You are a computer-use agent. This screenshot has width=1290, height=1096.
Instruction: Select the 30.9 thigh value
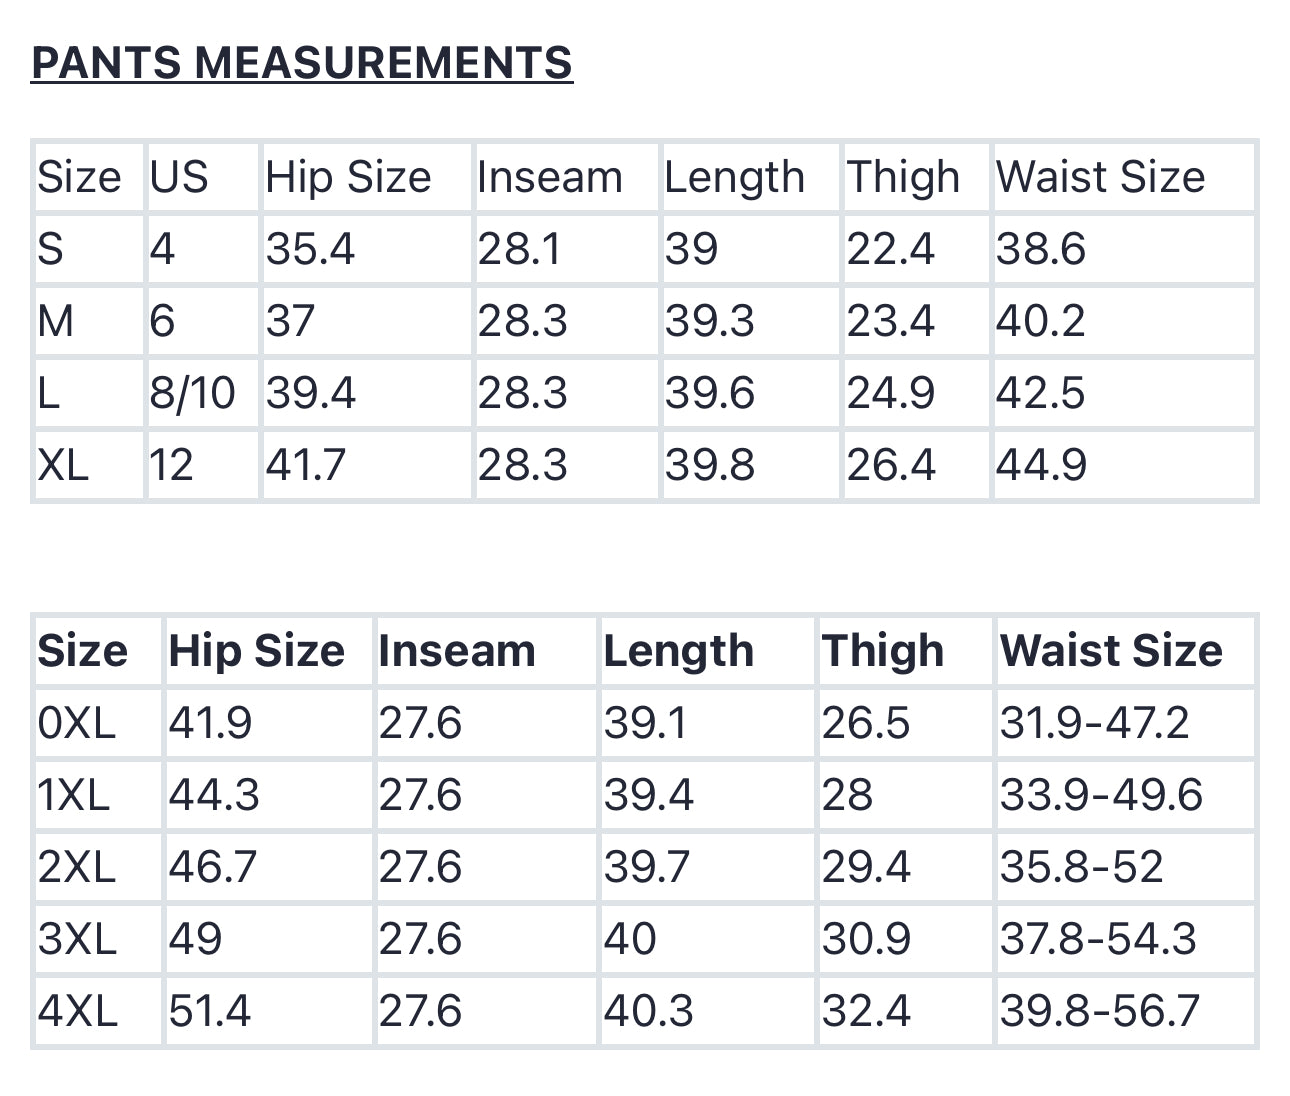click(866, 939)
